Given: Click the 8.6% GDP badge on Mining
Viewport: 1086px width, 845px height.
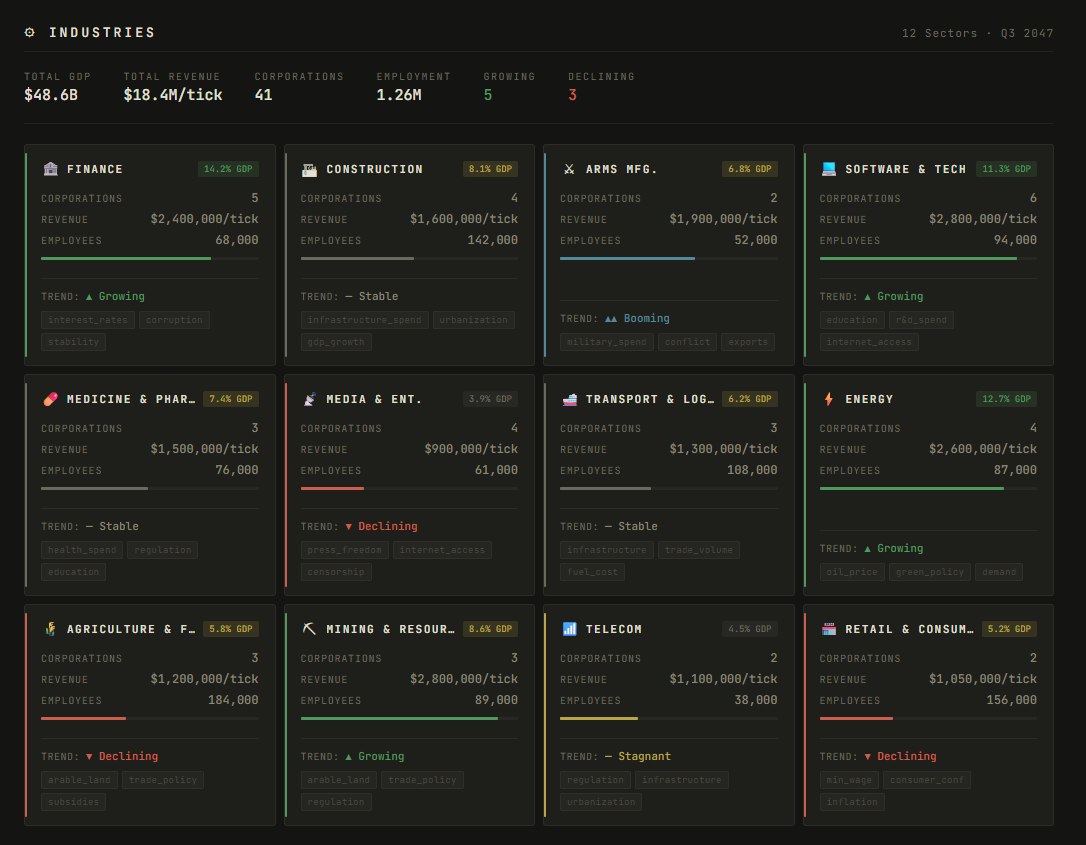Looking at the screenshot, I should (x=489, y=629).
